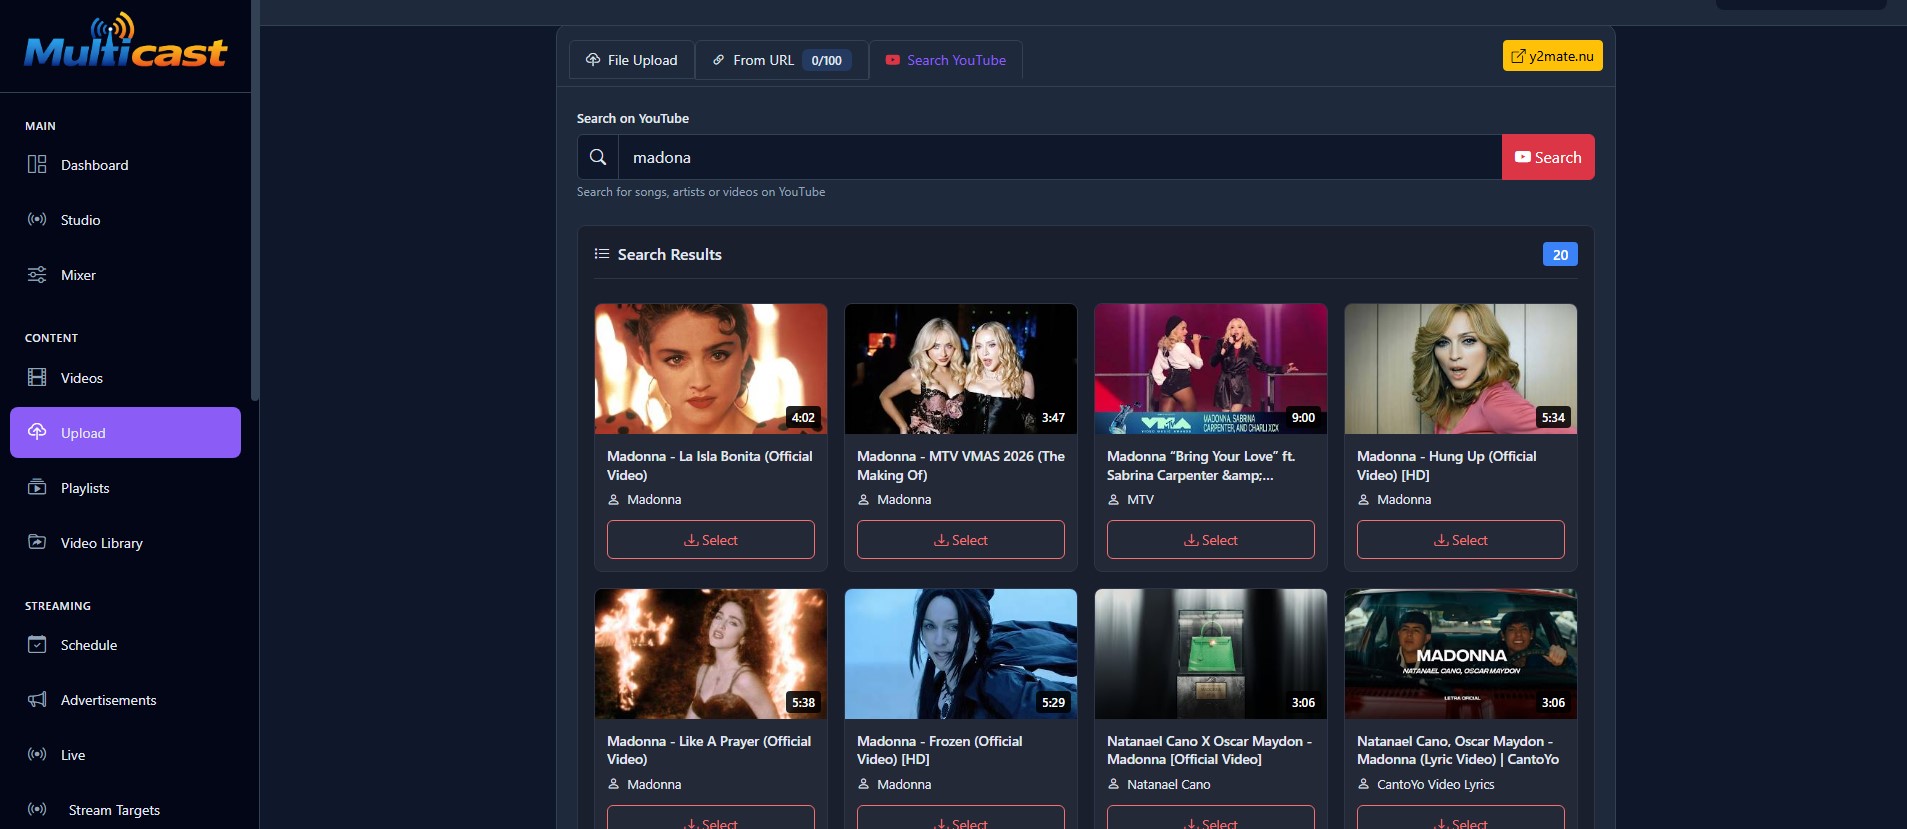Open the Natanael Cano Official Video thumbnail
The image size is (1907, 829).
click(1211, 654)
